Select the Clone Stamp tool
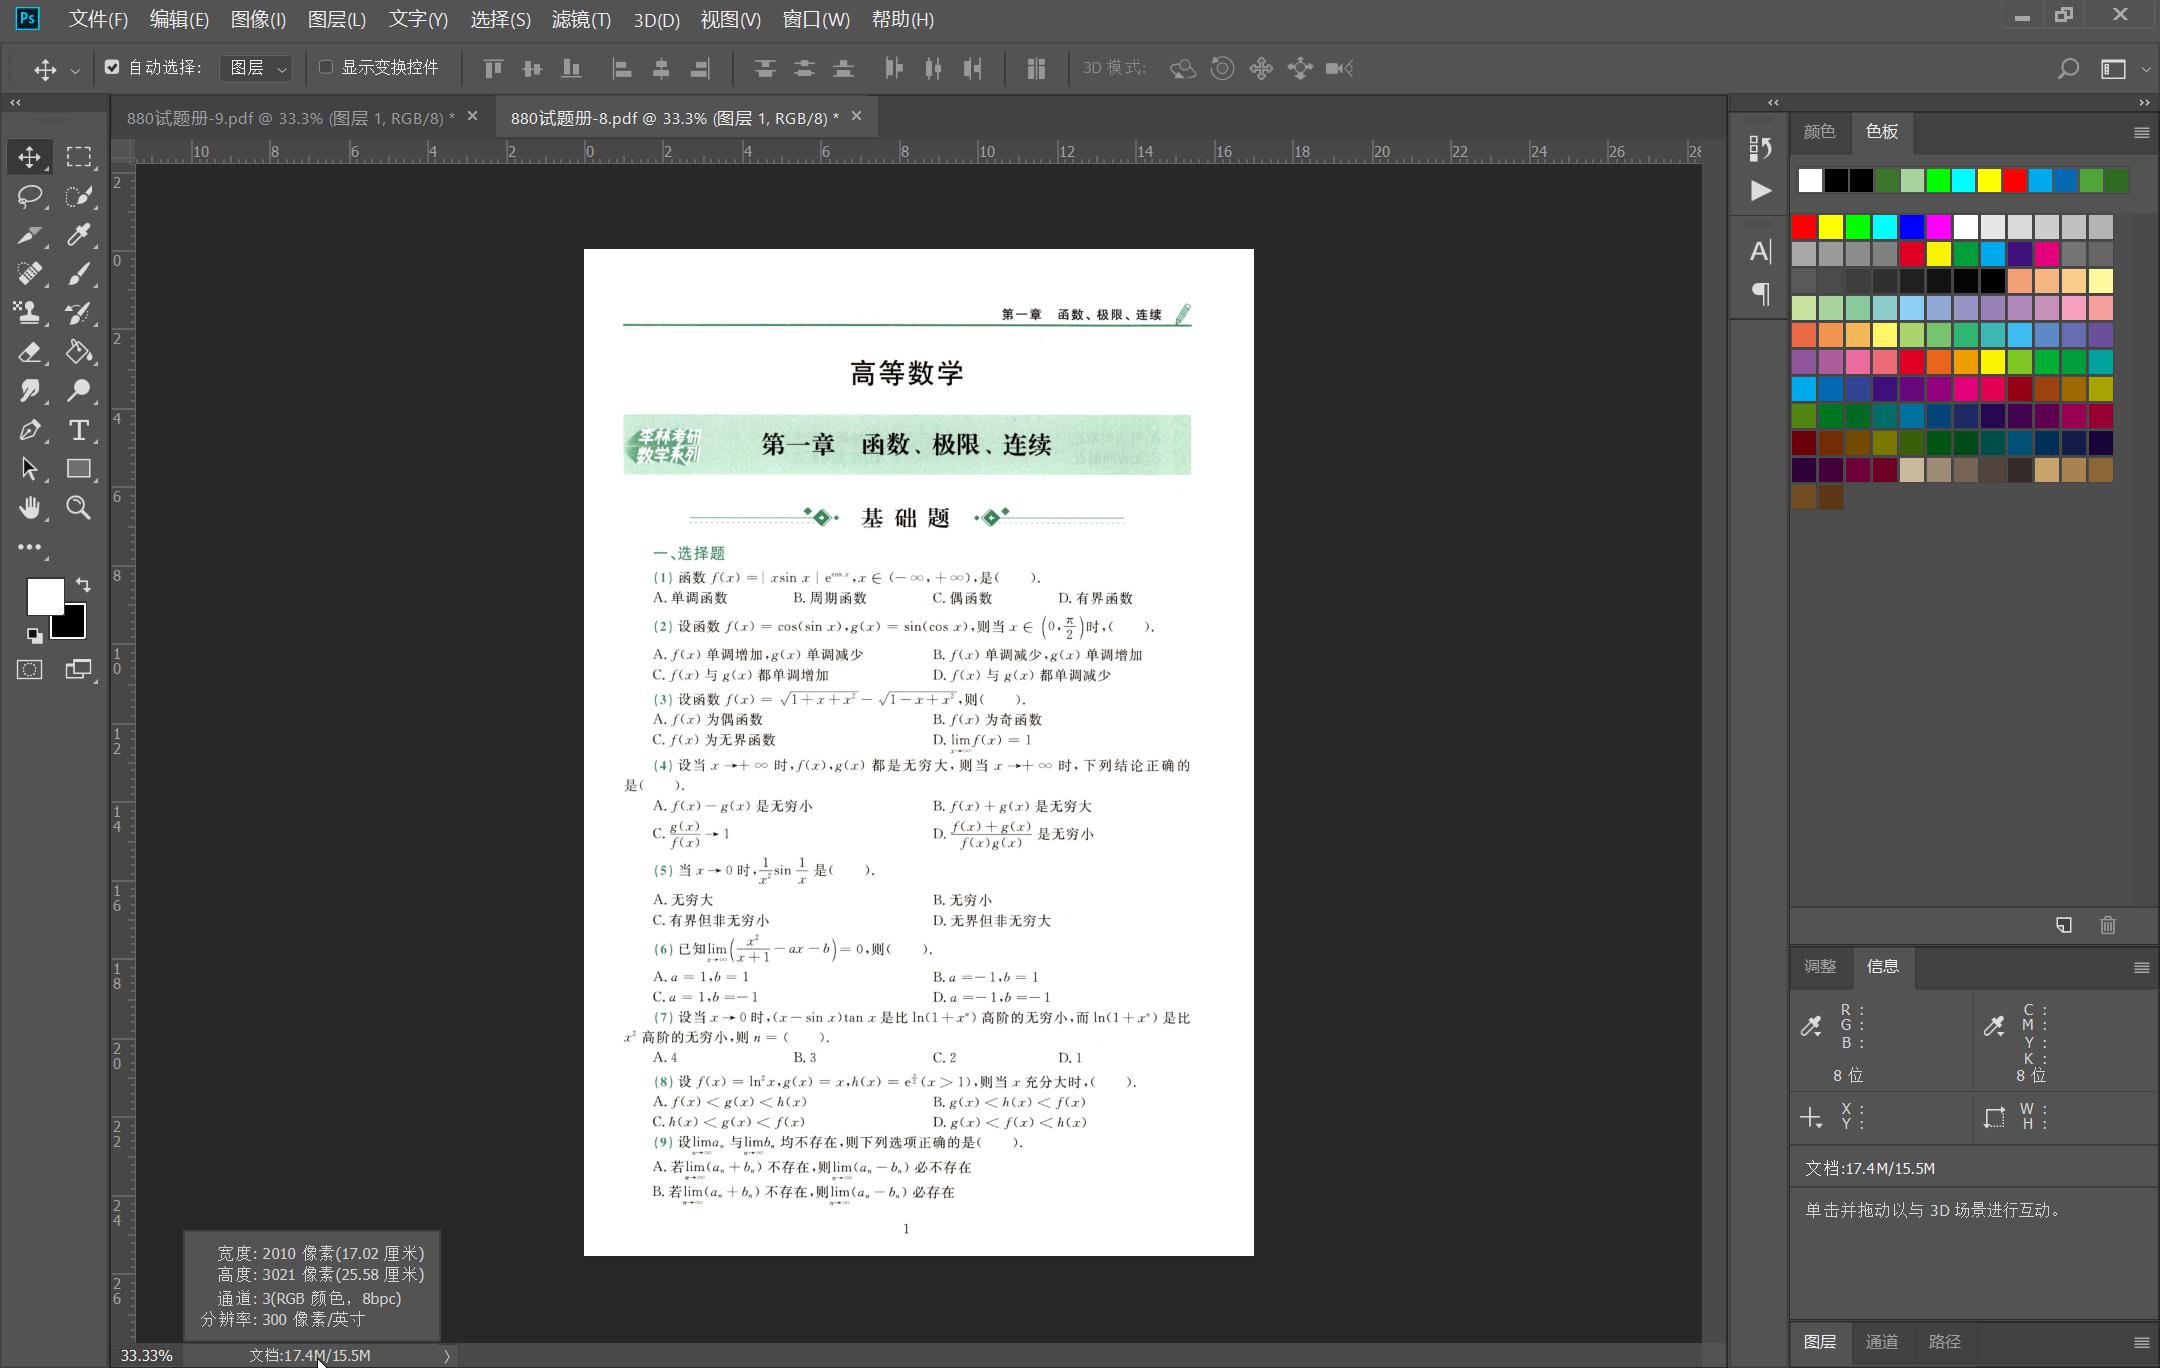The image size is (2160, 1368). coord(29,313)
